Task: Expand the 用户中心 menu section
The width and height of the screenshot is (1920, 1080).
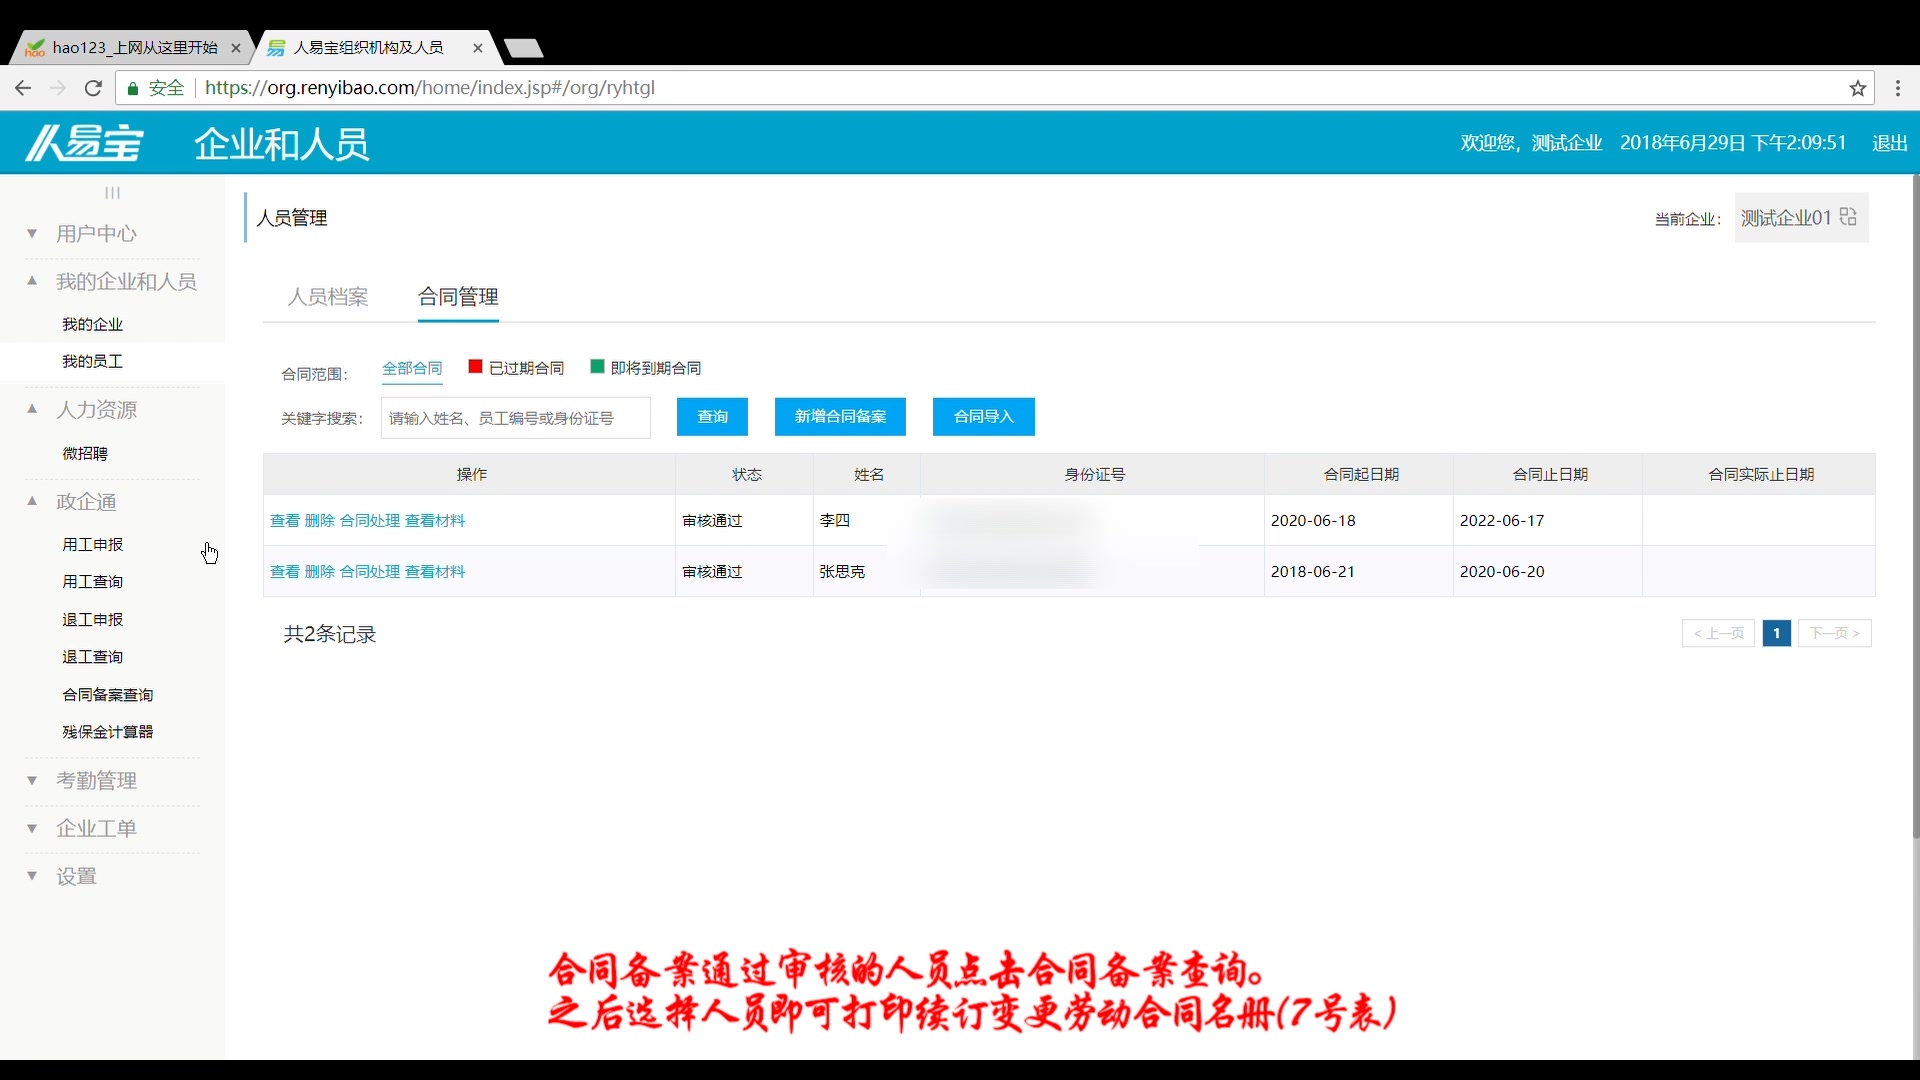Action: coord(96,233)
